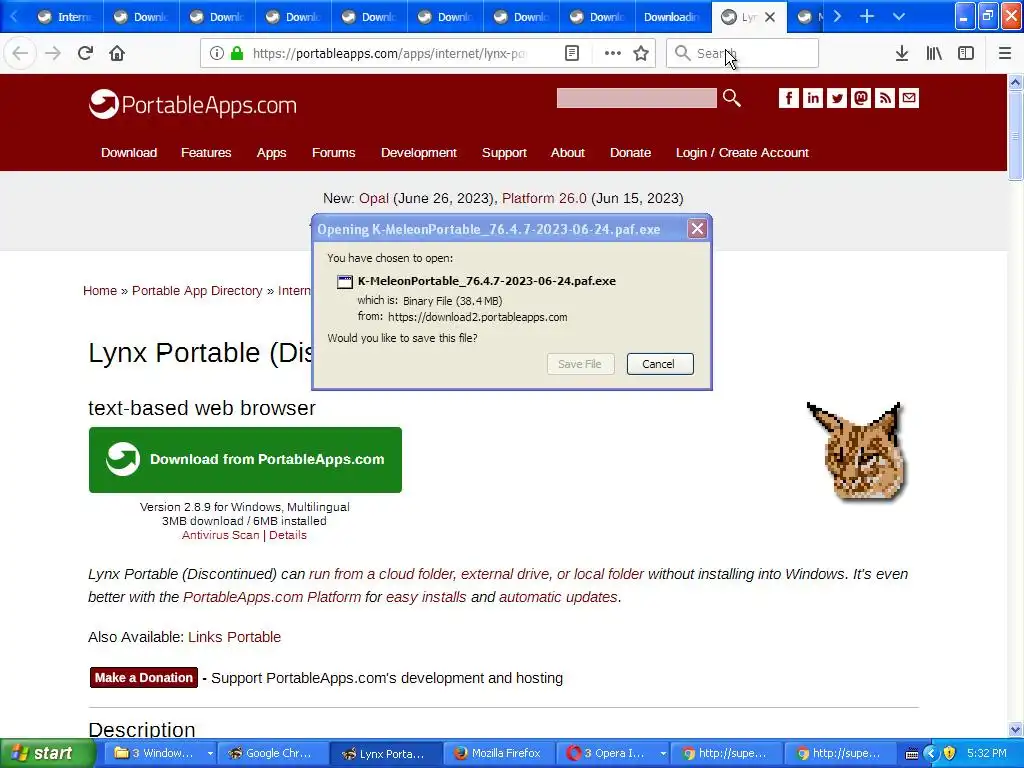
Task: Open the Opal news link
Action: click(x=374, y=198)
